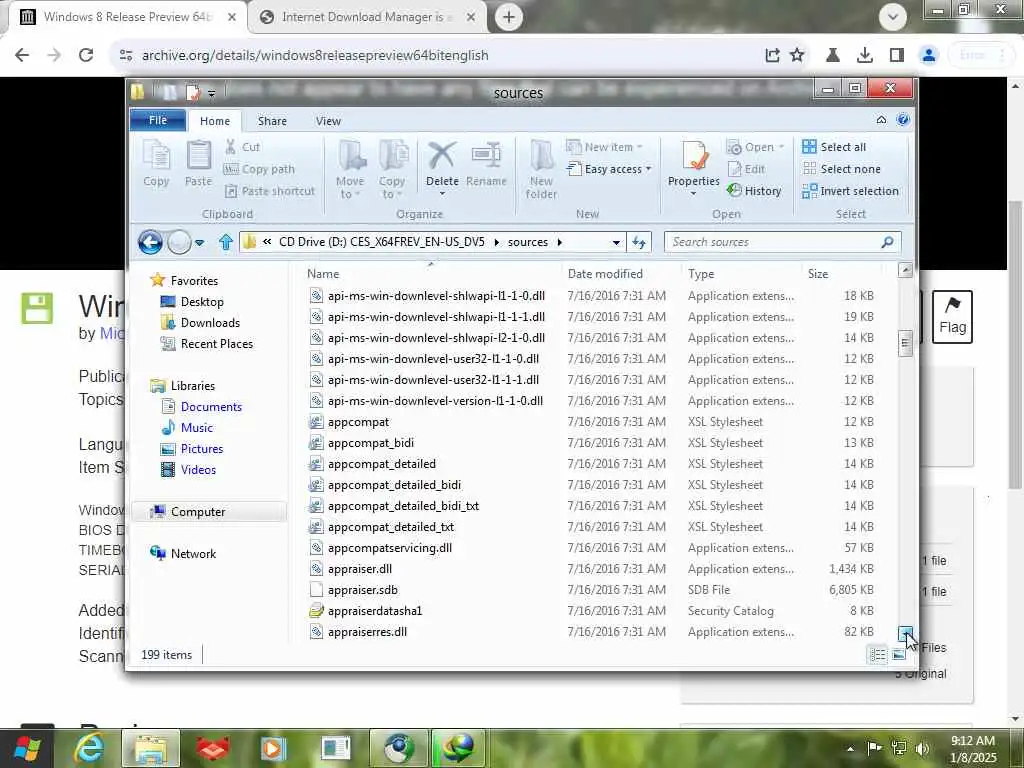
Task: Click the Copy icon in the Clipboard group
Action: tap(156, 164)
